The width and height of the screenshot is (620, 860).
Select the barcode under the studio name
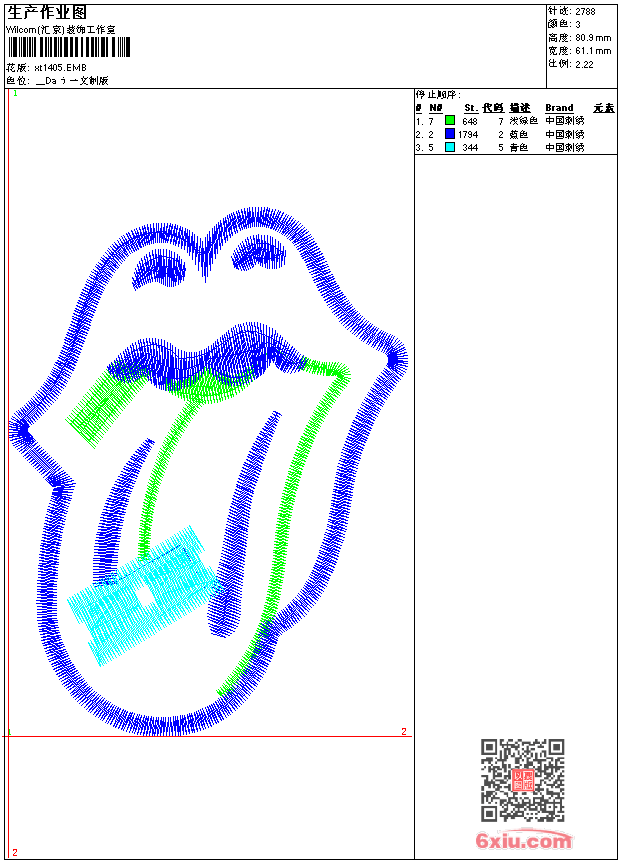(69, 47)
